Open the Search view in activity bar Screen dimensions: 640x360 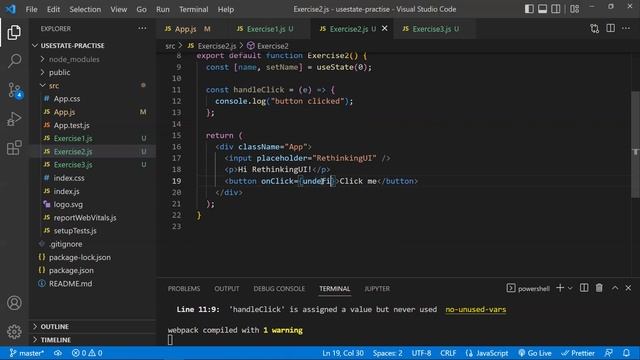[x=14, y=61]
